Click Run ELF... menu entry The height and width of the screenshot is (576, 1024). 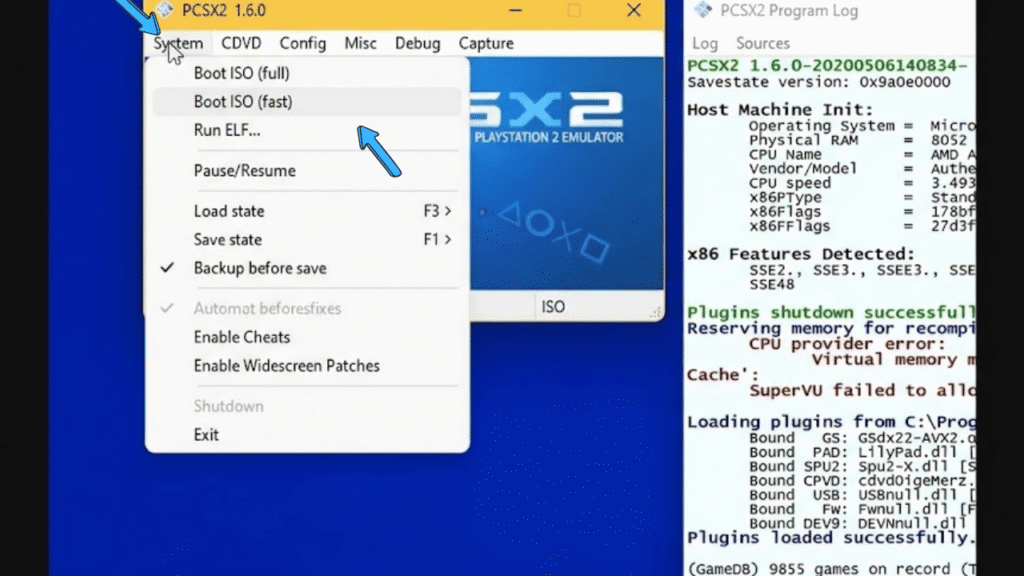227,130
